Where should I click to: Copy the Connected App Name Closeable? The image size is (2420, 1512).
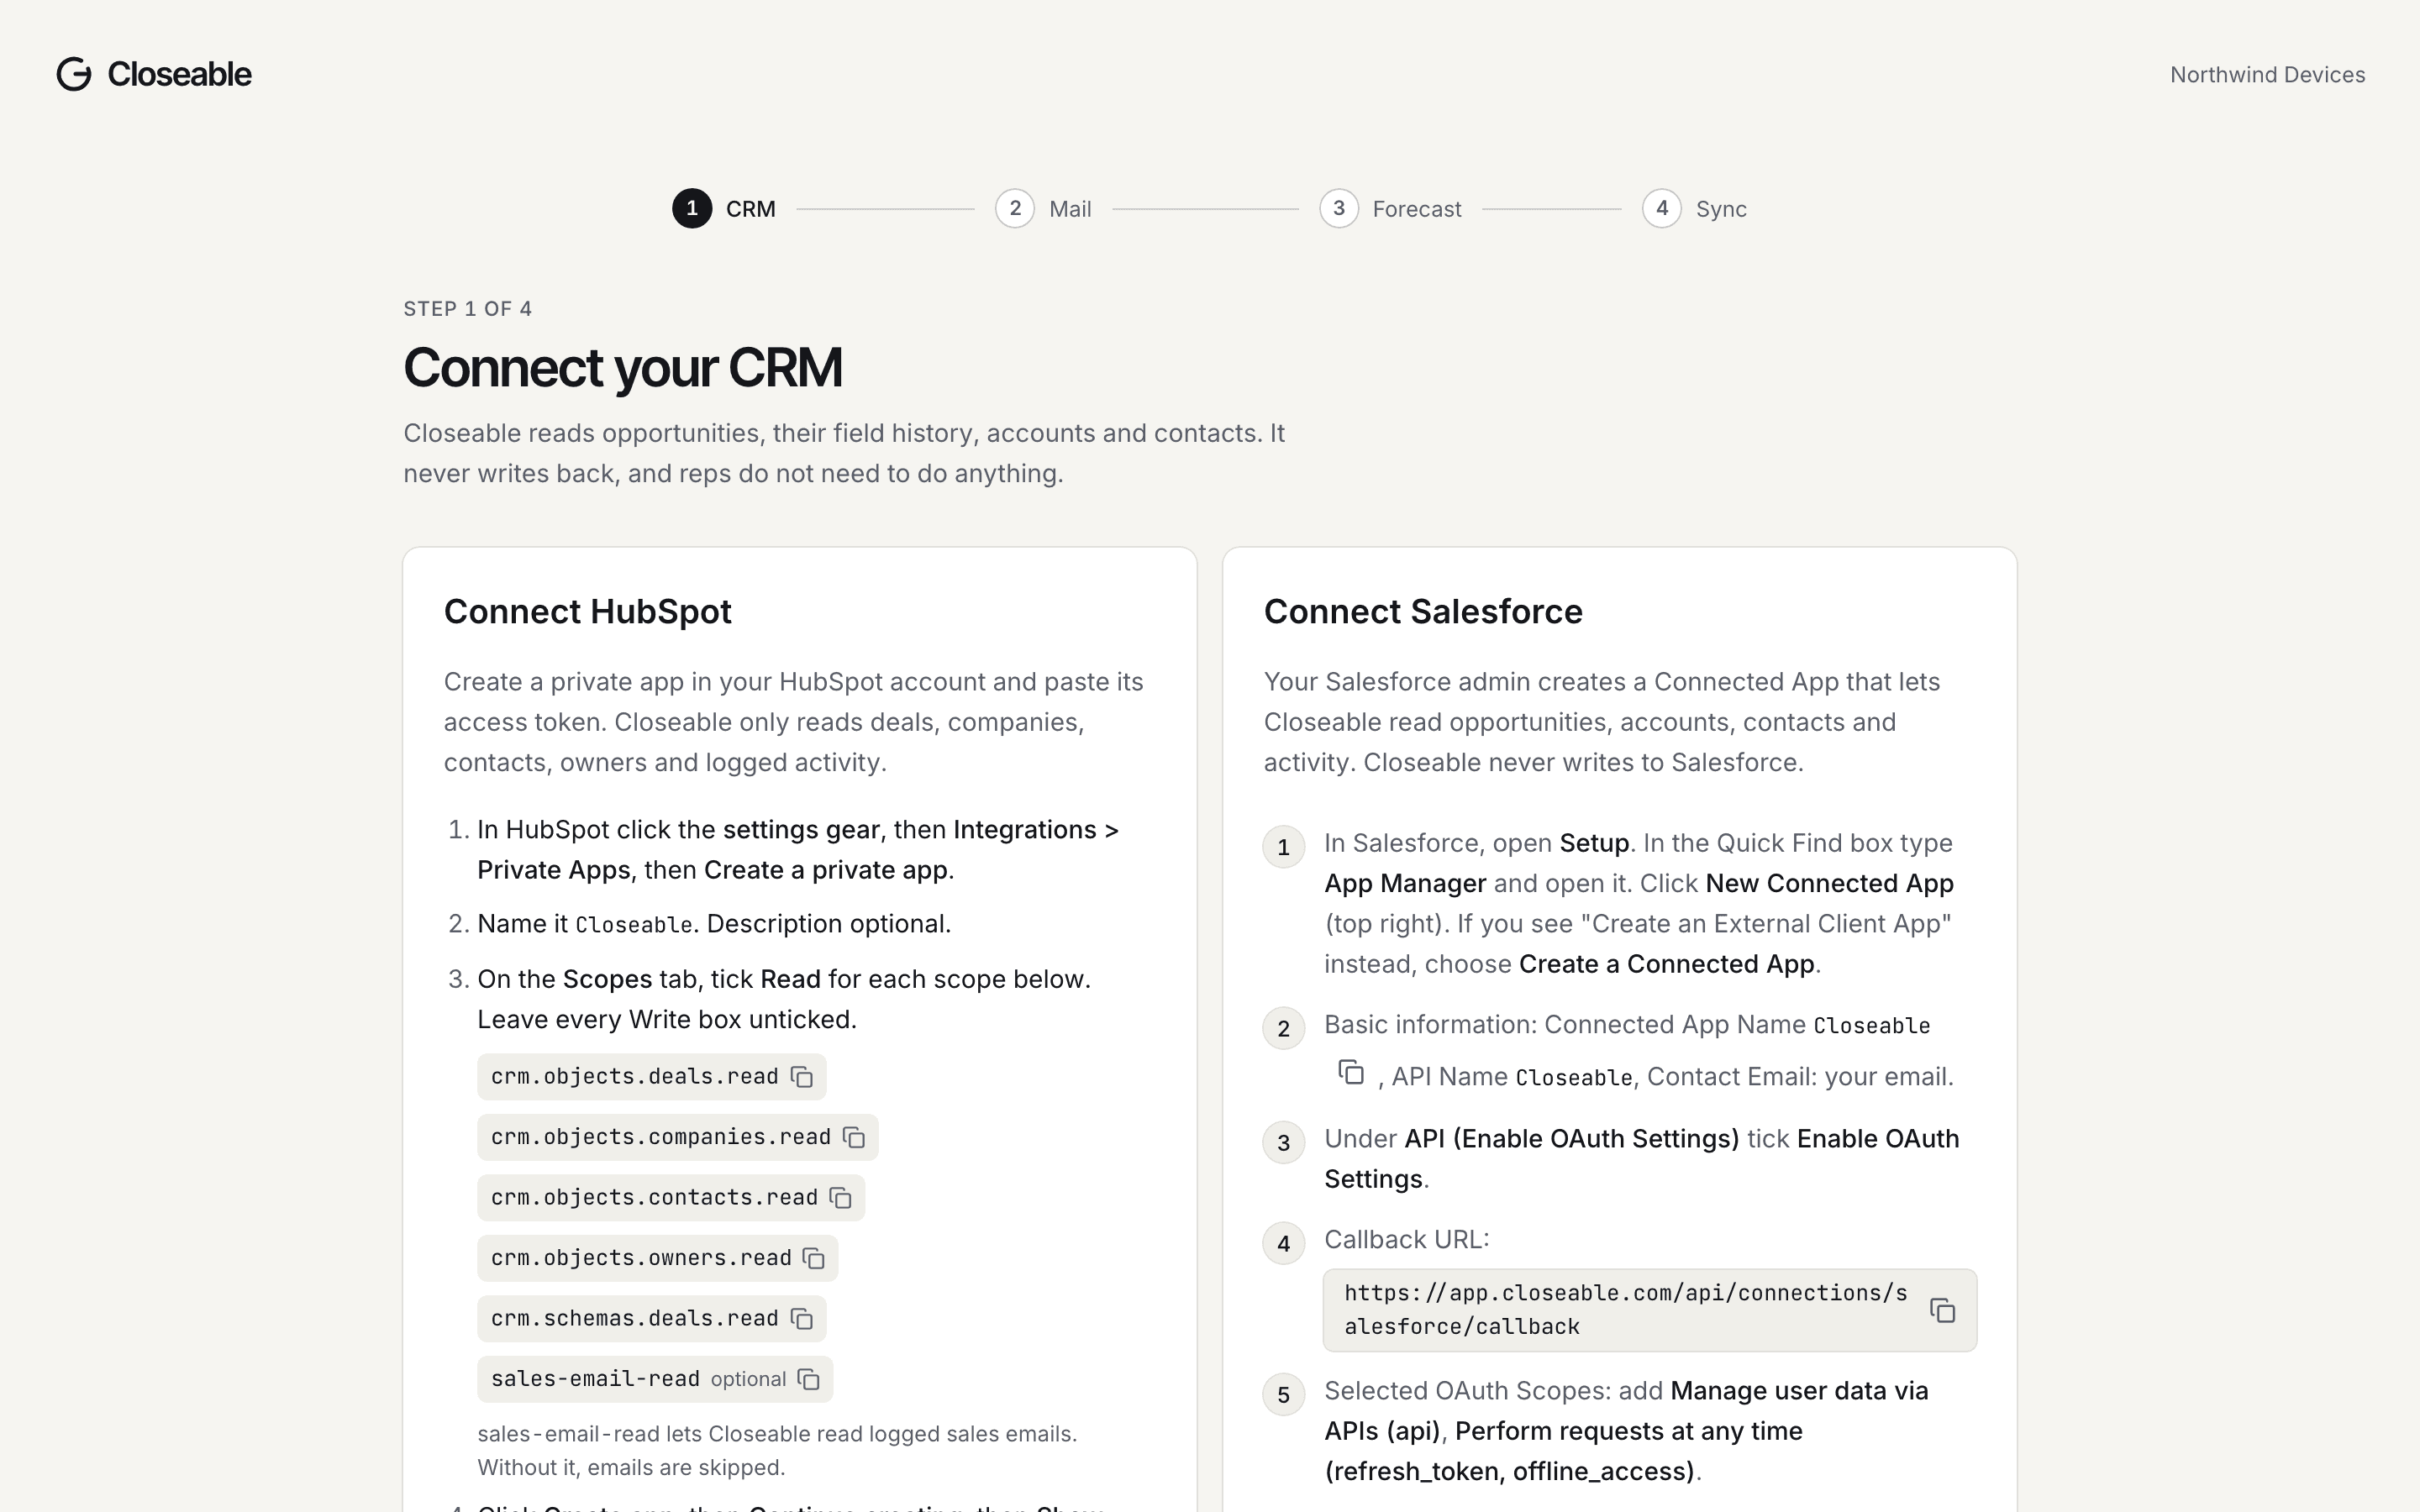click(1351, 1072)
